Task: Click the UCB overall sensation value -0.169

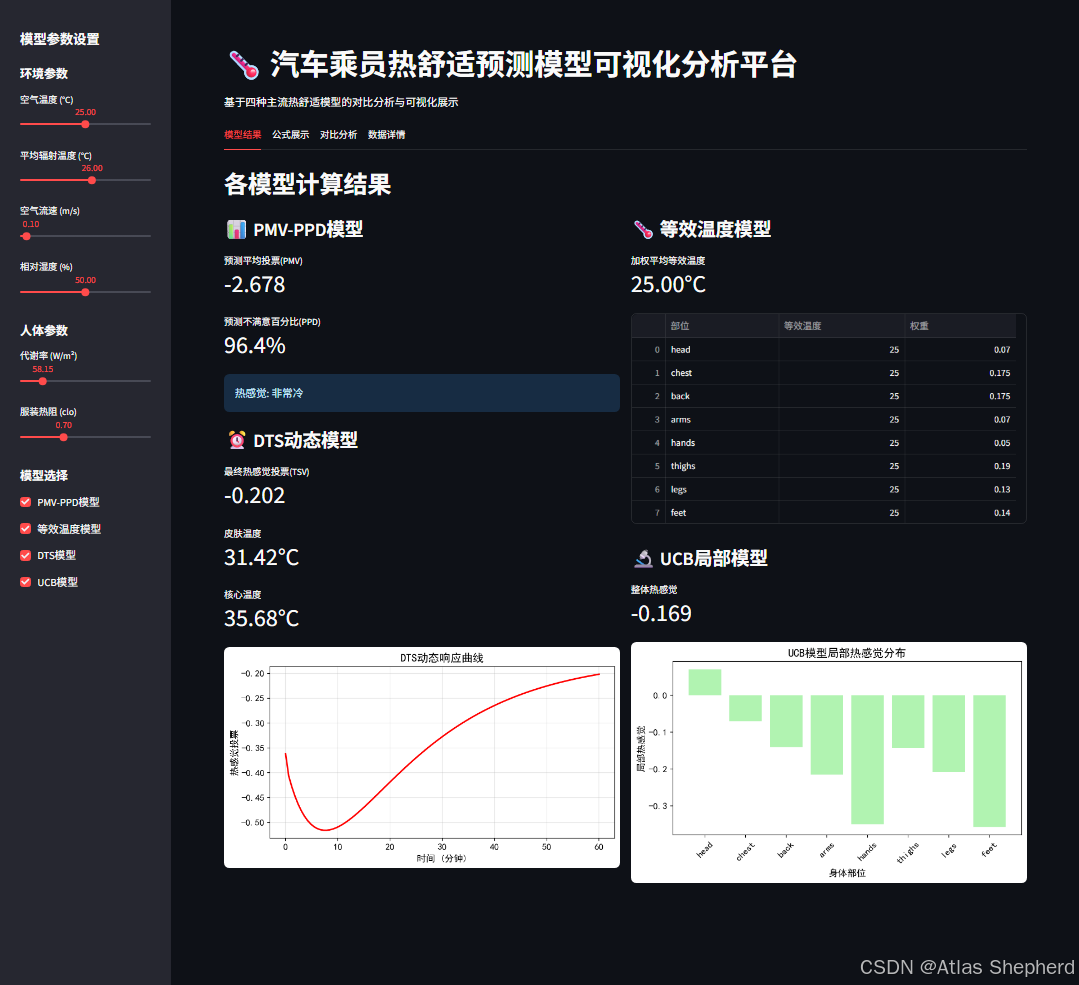Action: click(x=661, y=613)
